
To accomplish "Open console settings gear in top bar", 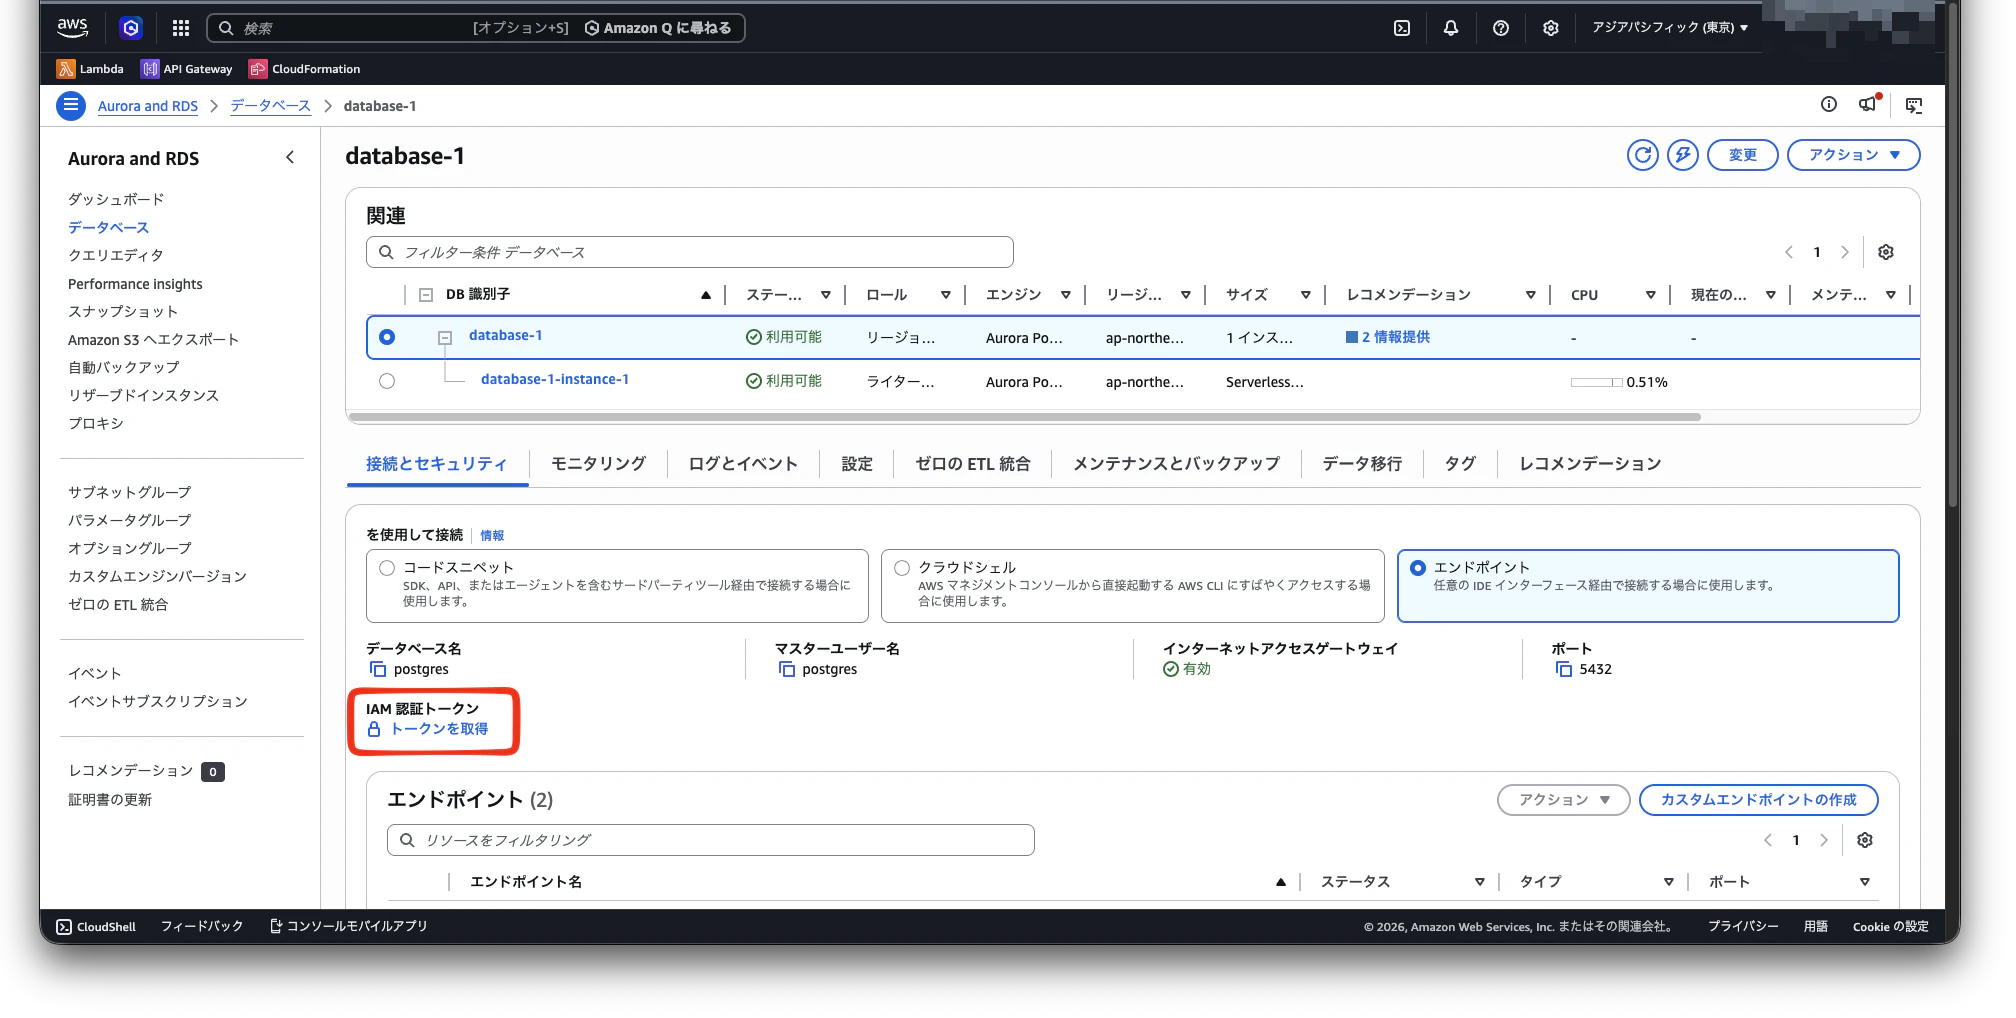I will click(1551, 28).
